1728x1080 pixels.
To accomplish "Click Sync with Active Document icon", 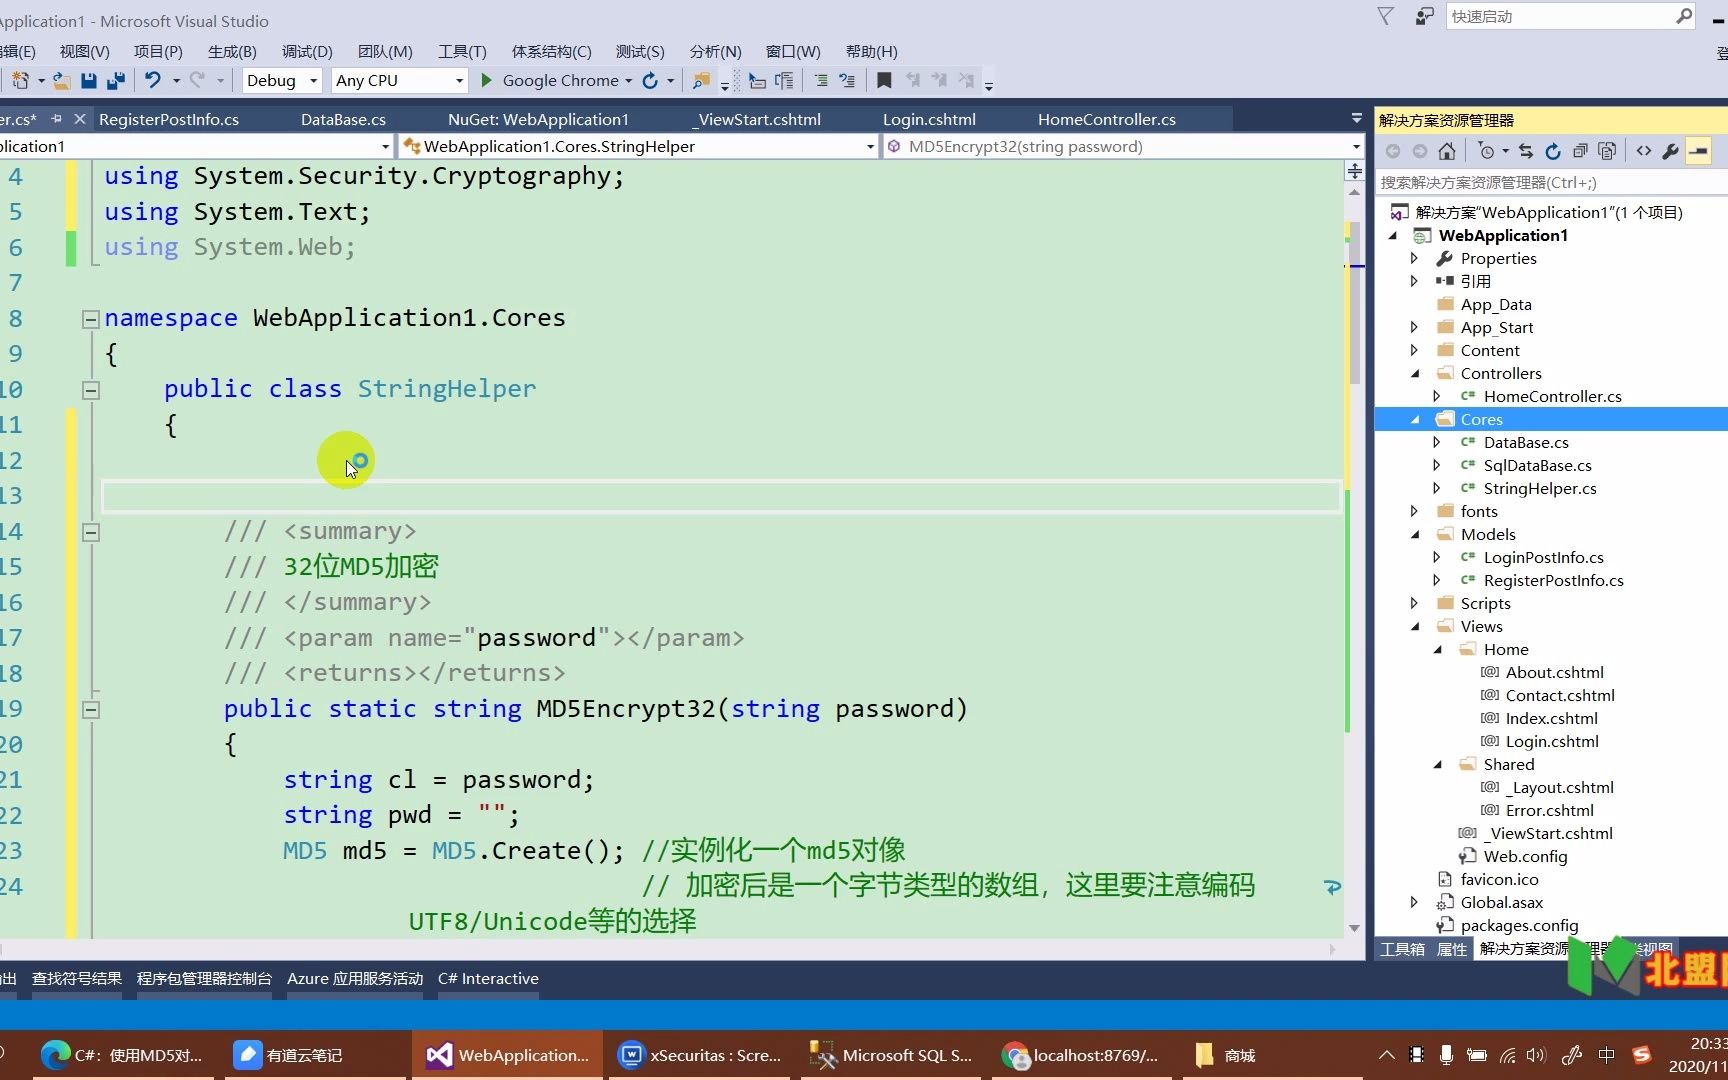I will [x=1526, y=151].
